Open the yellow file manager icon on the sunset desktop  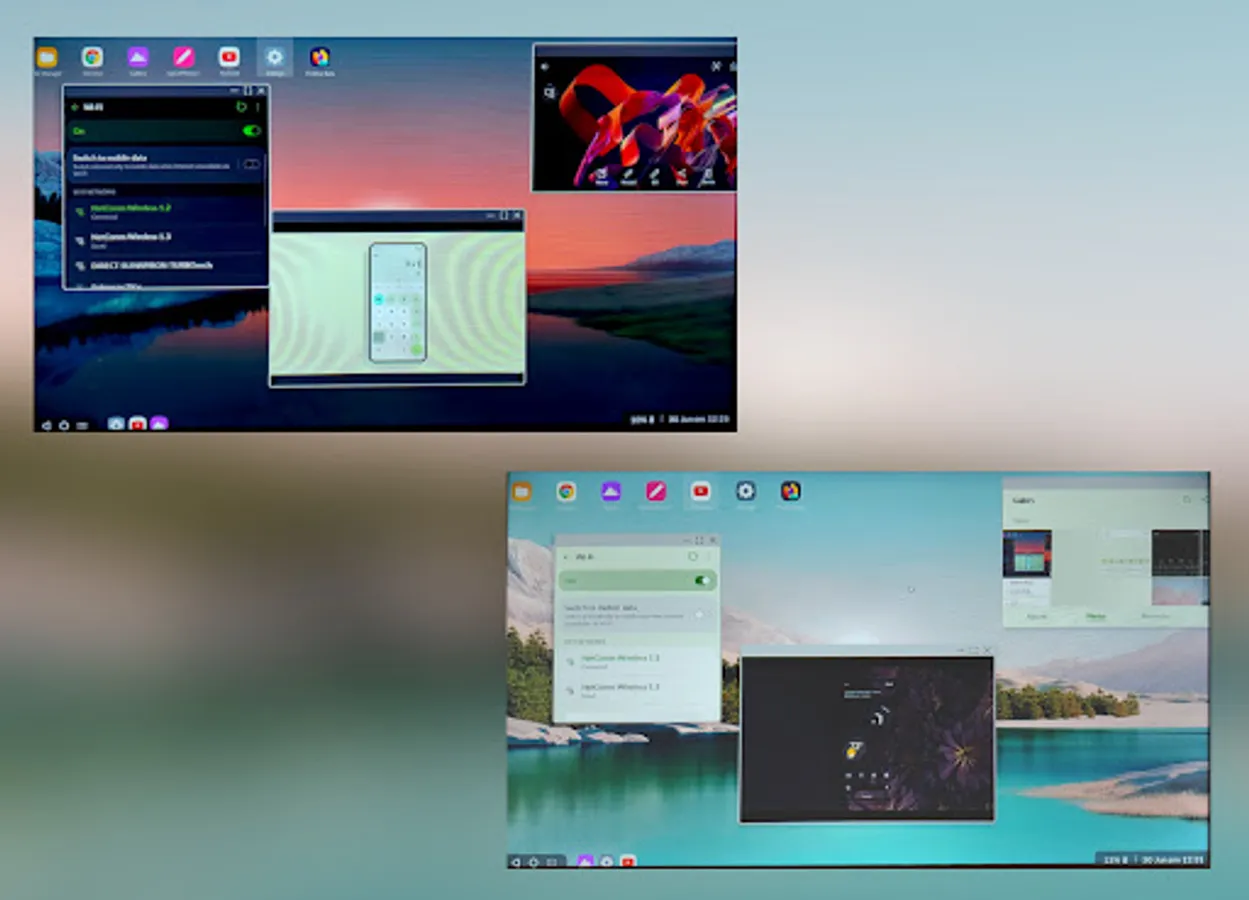point(47,57)
